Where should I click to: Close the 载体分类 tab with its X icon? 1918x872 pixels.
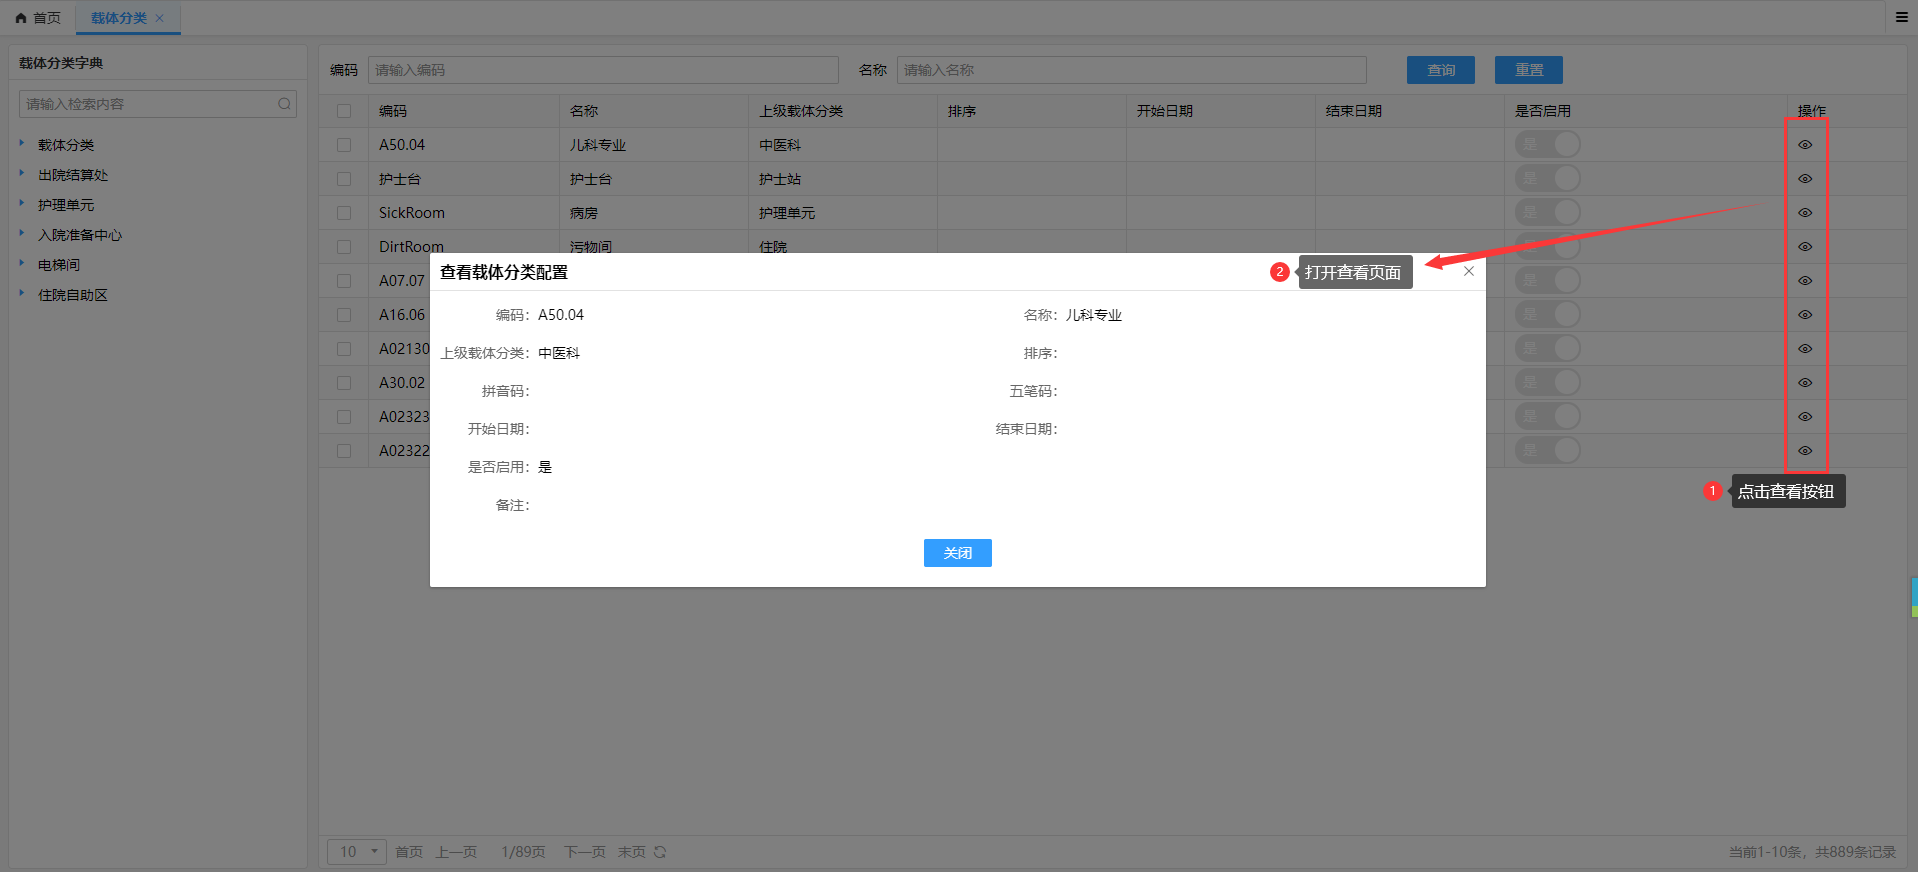160,18
